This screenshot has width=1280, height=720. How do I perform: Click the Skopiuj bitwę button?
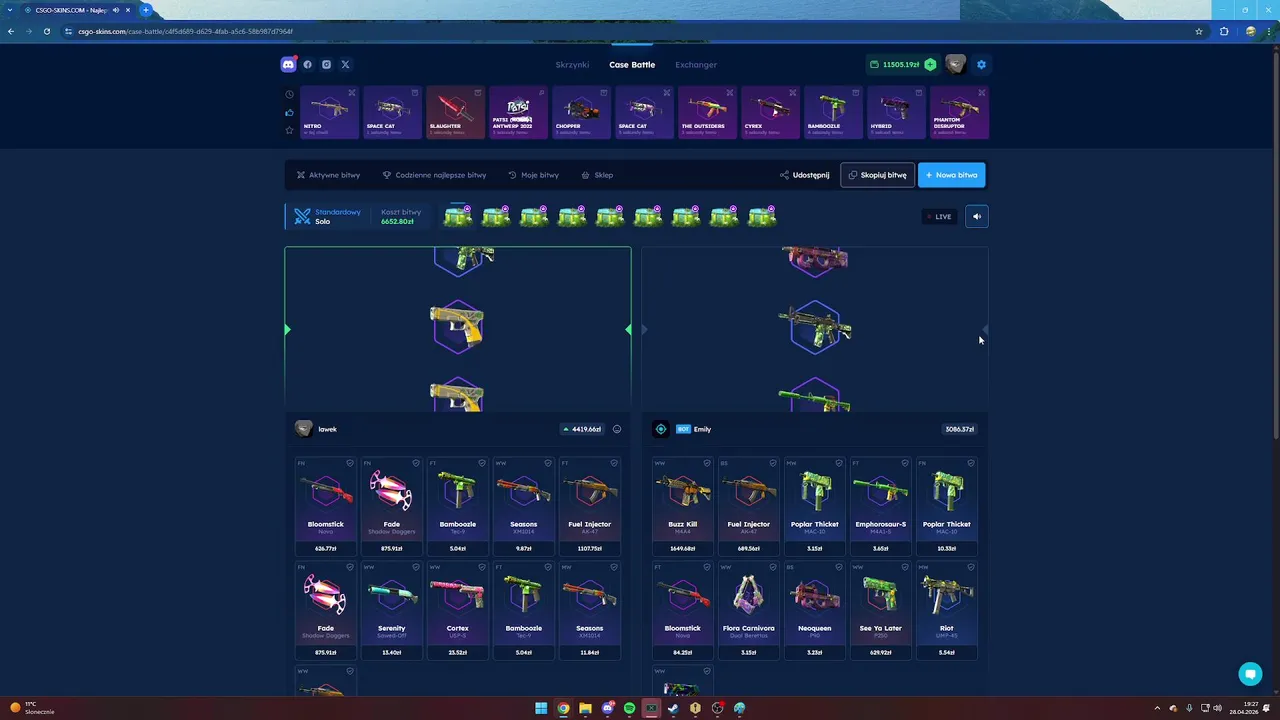pyautogui.click(x=877, y=175)
